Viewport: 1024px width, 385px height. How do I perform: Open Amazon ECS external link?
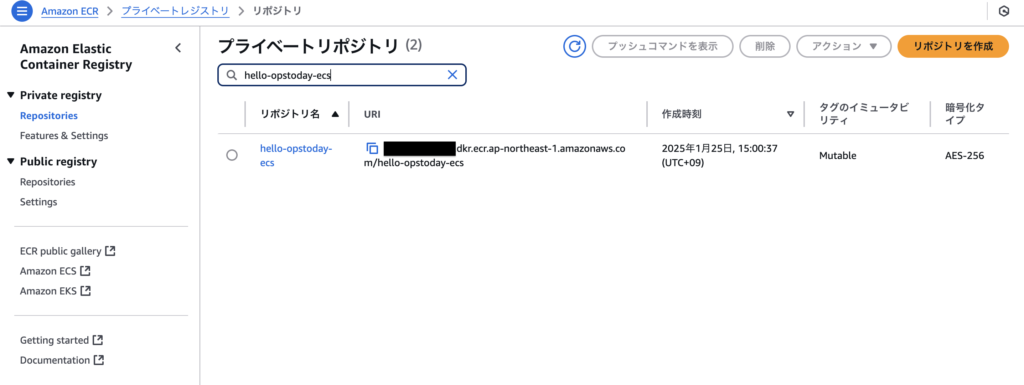pos(56,271)
